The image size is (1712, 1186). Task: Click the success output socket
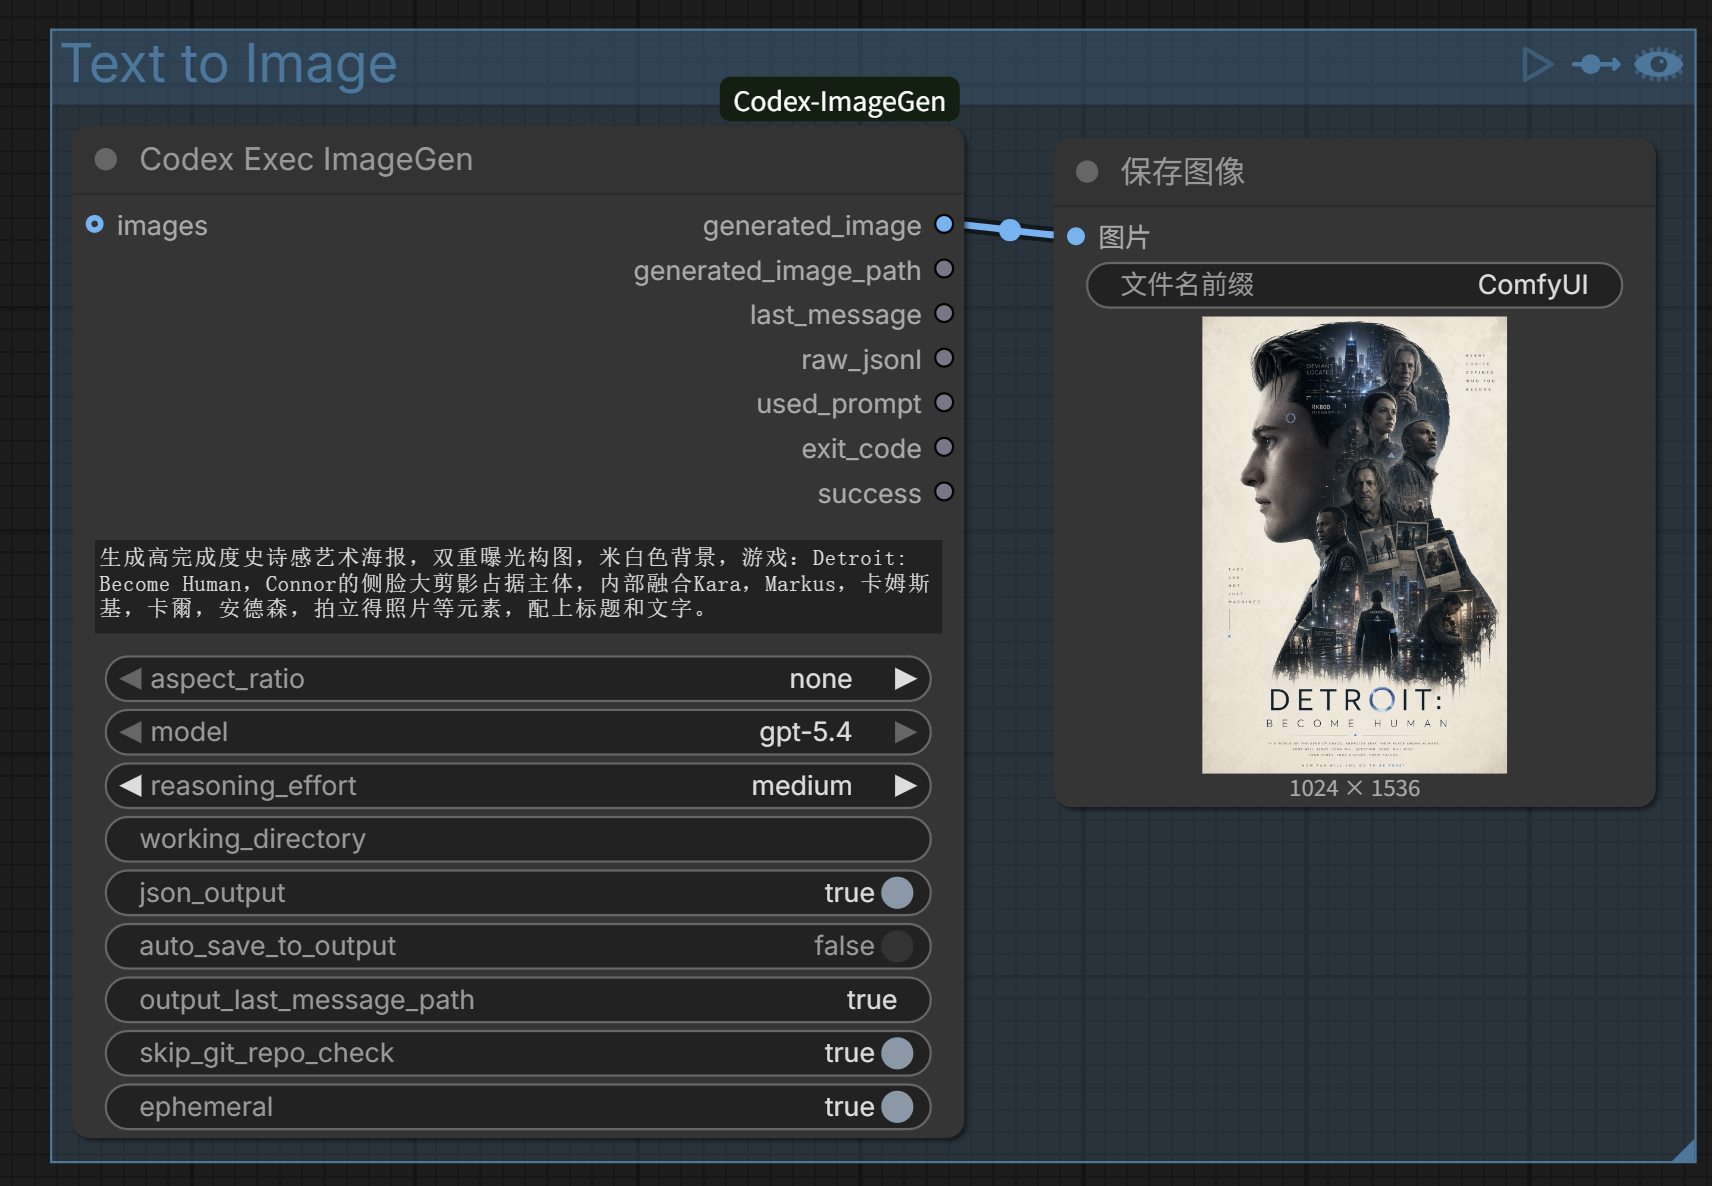944,492
